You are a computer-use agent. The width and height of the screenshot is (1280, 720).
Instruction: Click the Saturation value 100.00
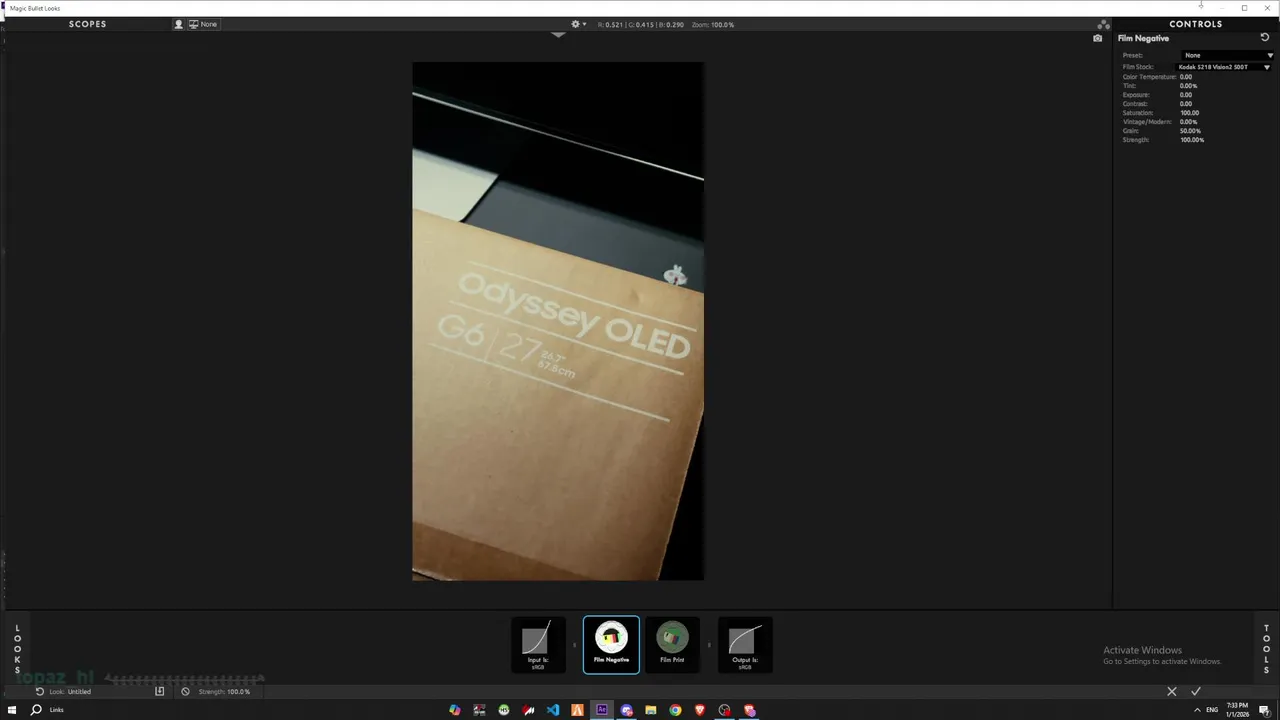1189,113
